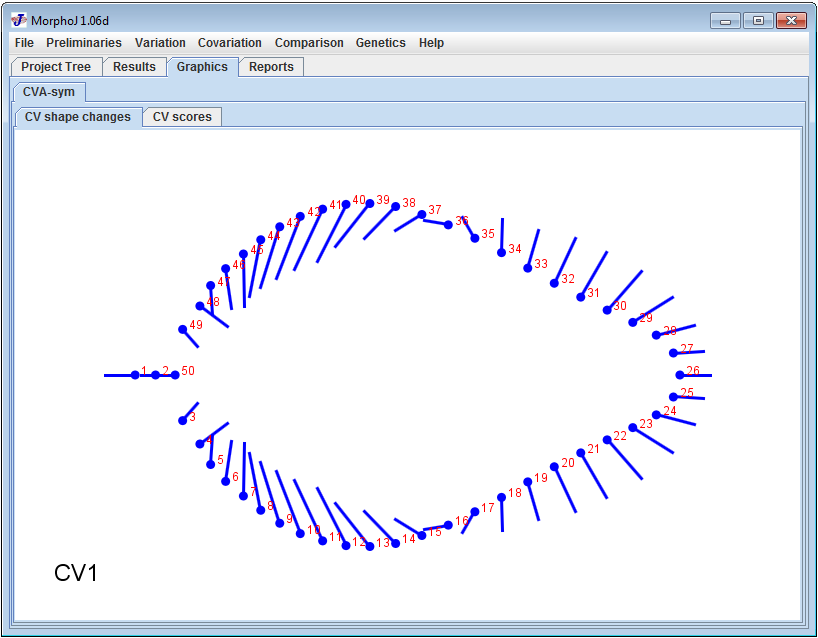Select the CV scores sub-tab

182,116
